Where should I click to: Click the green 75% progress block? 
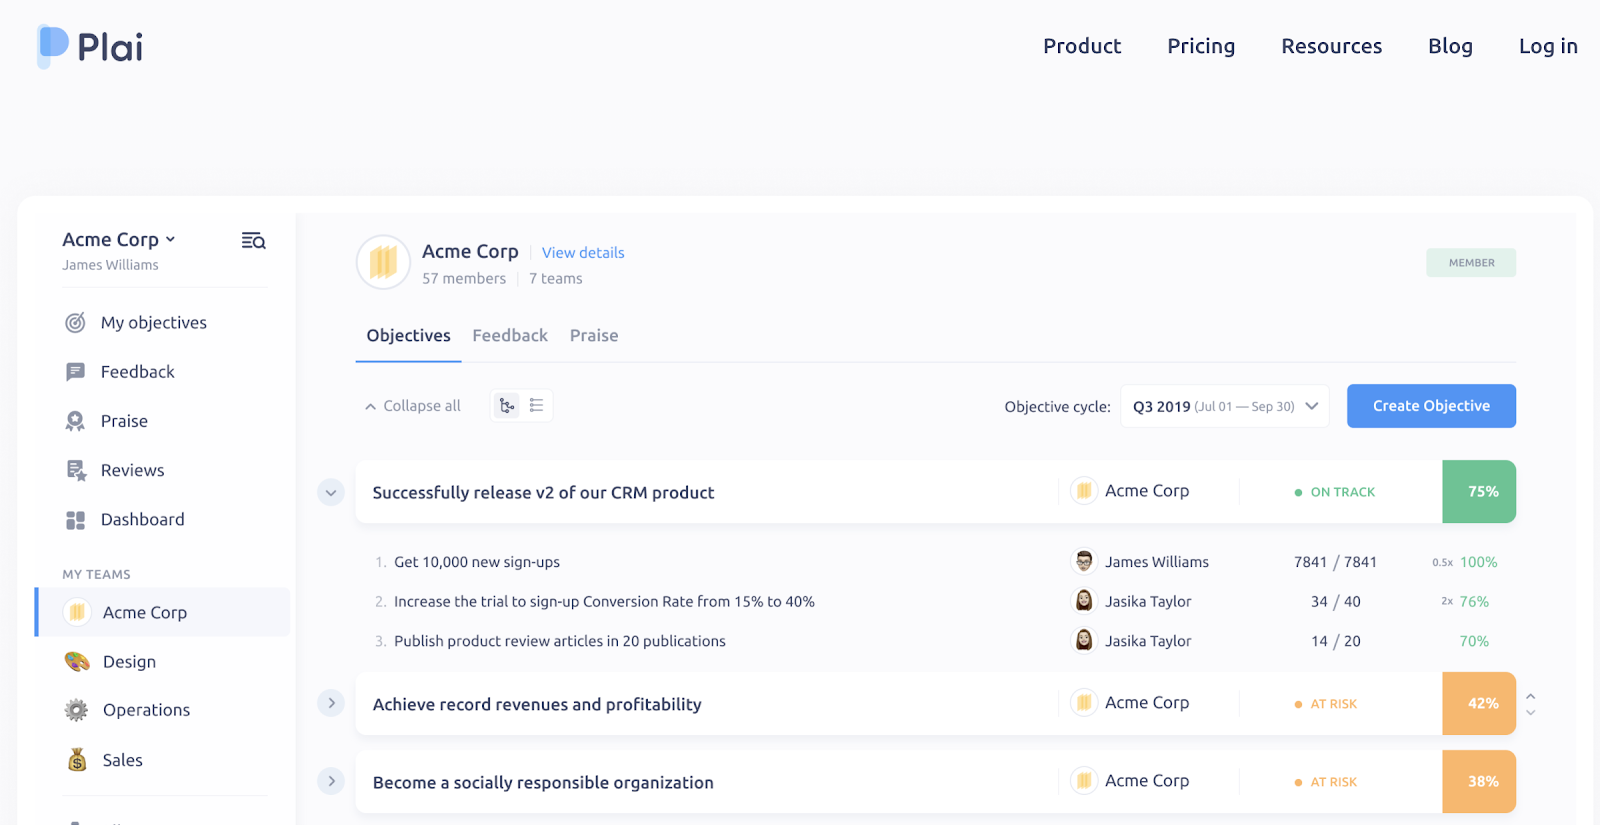[x=1479, y=492]
